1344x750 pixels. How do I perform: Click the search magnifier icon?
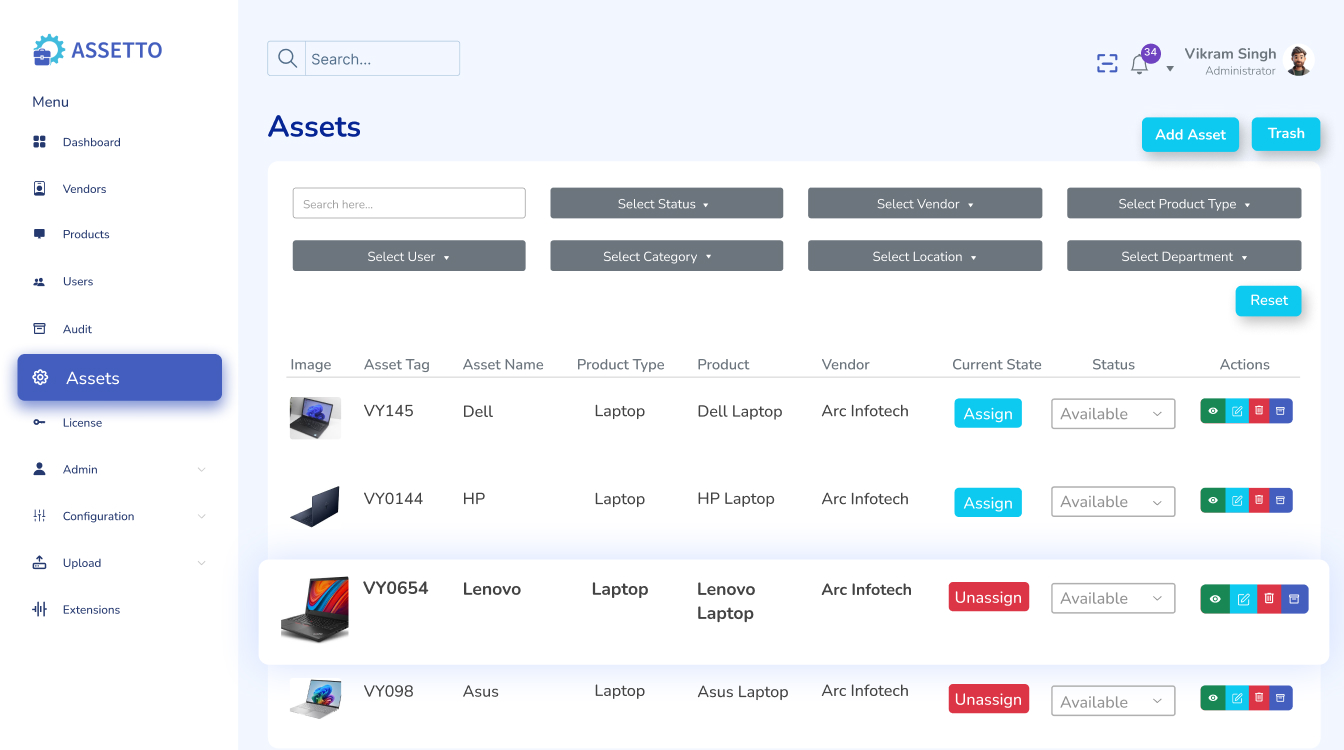tap(287, 59)
